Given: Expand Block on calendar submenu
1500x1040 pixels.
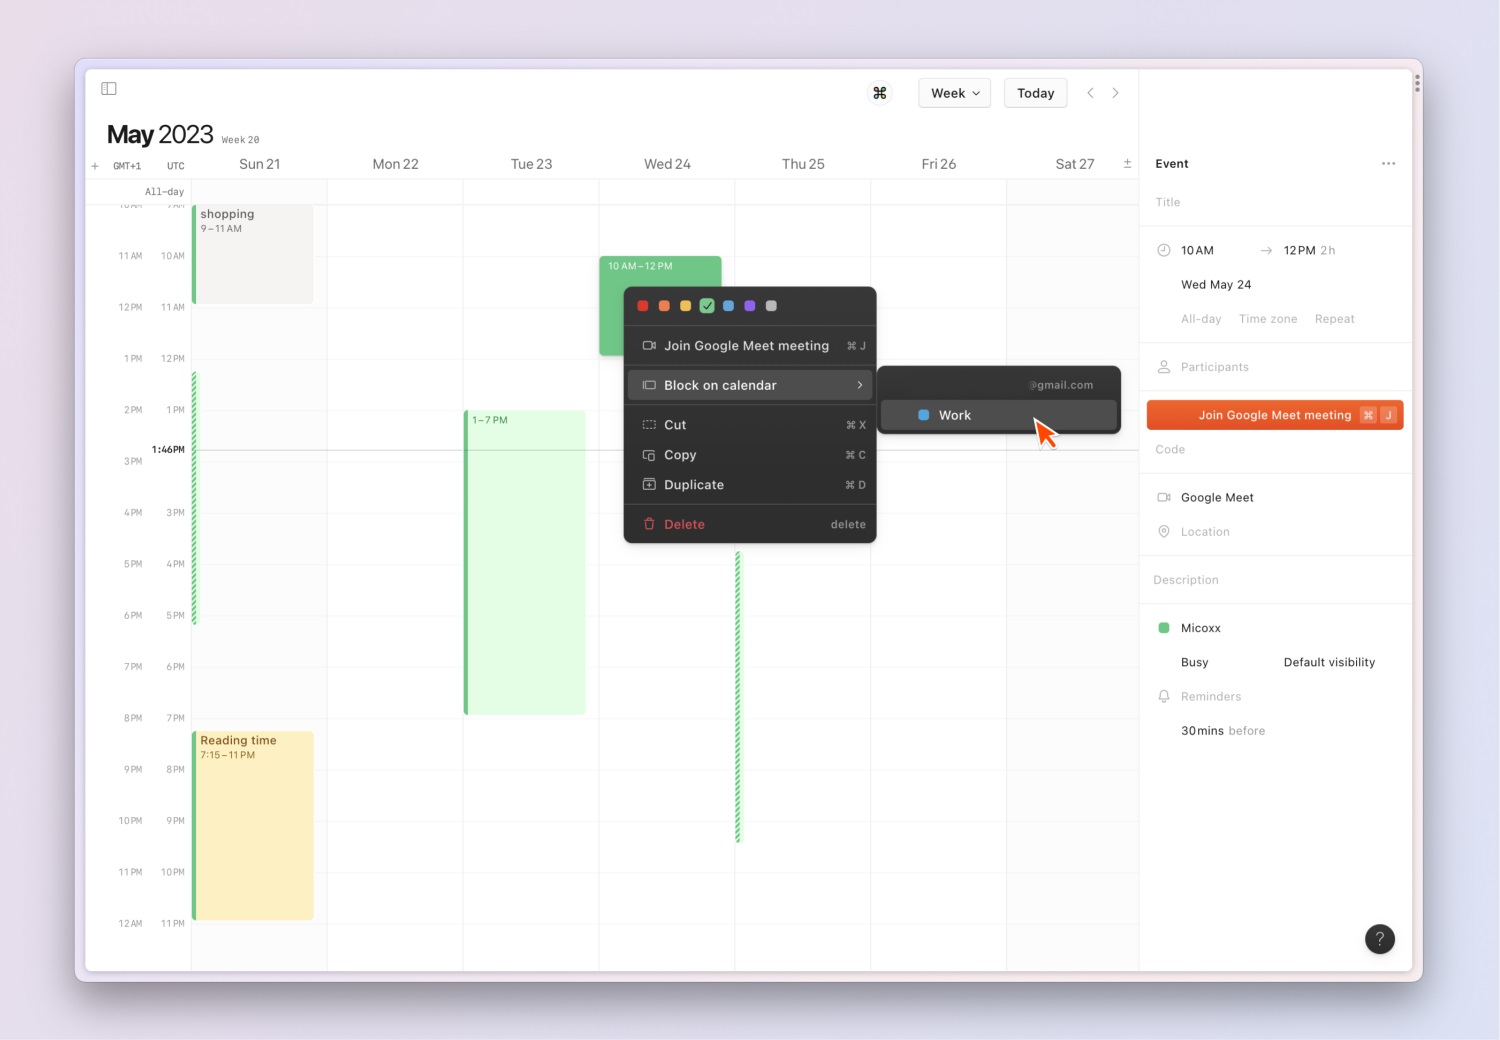Looking at the screenshot, I should click(750, 385).
